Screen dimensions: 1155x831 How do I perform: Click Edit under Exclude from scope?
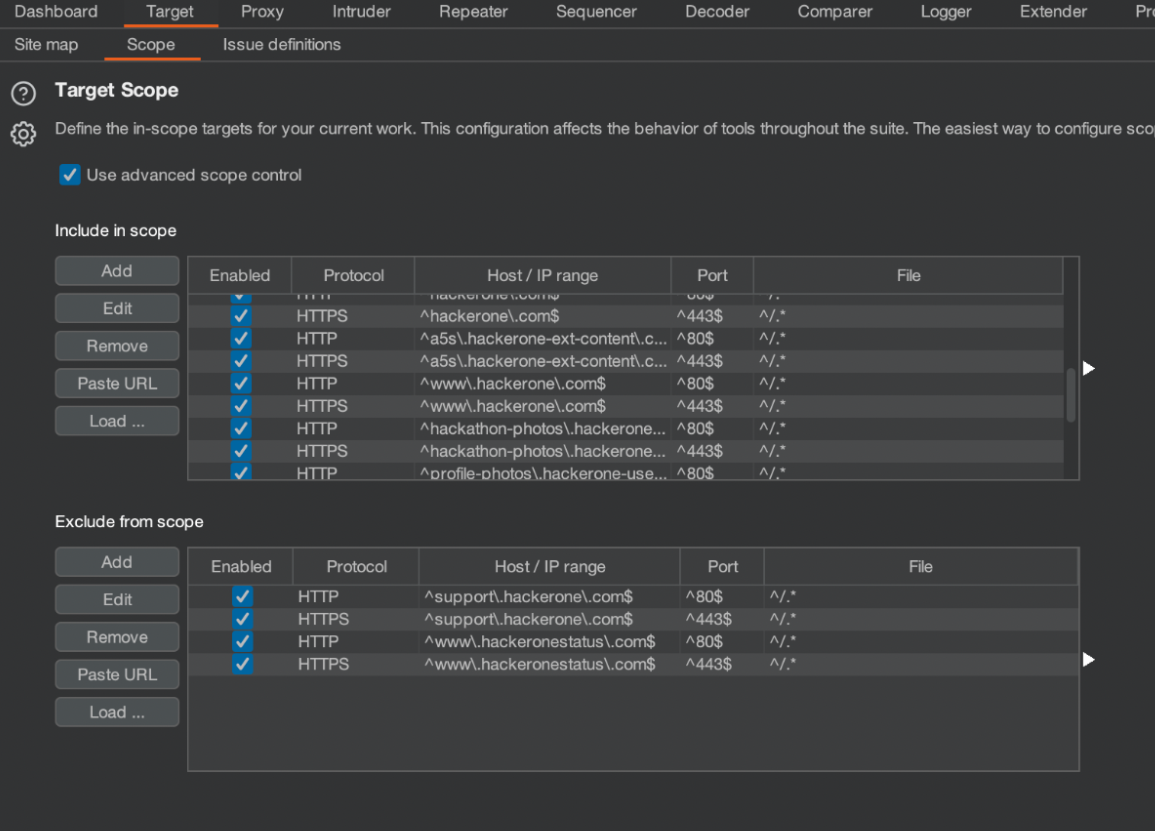pos(117,600)
